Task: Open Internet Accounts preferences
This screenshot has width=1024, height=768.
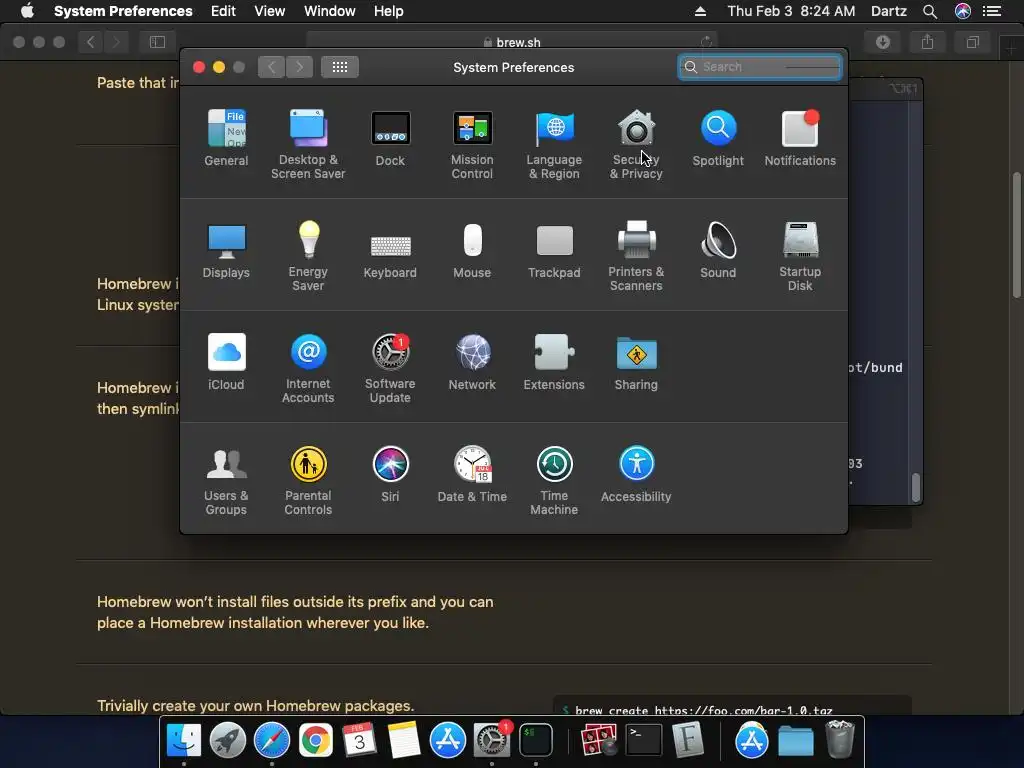Action: (x=308, y=368)
